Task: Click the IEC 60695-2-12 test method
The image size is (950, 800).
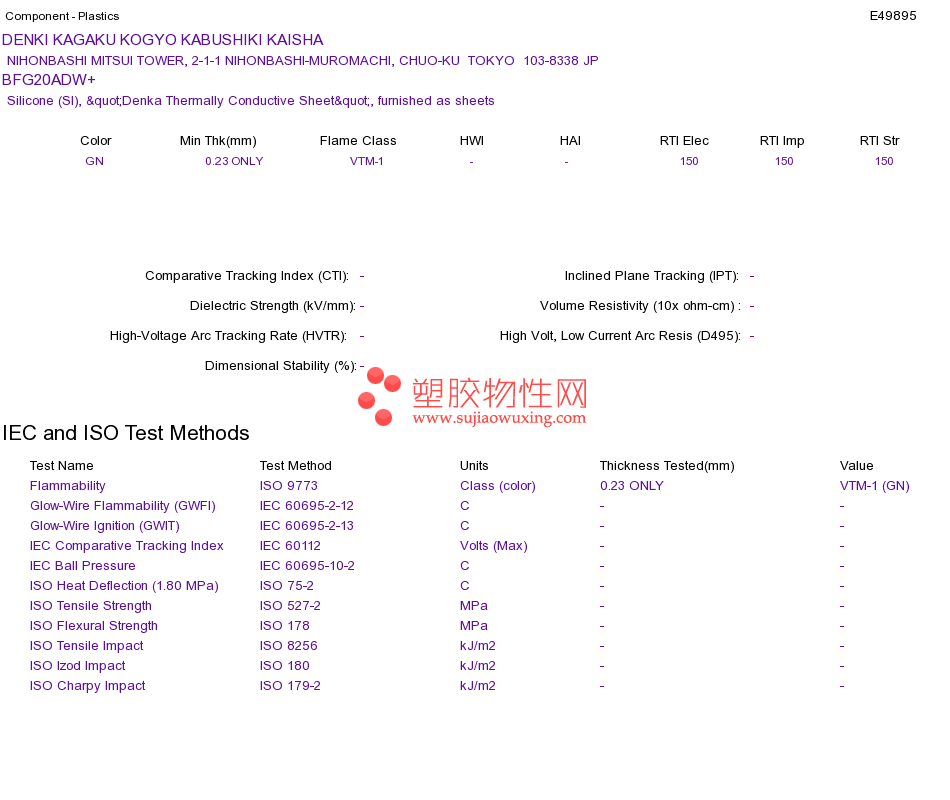Action: [307, 505]
